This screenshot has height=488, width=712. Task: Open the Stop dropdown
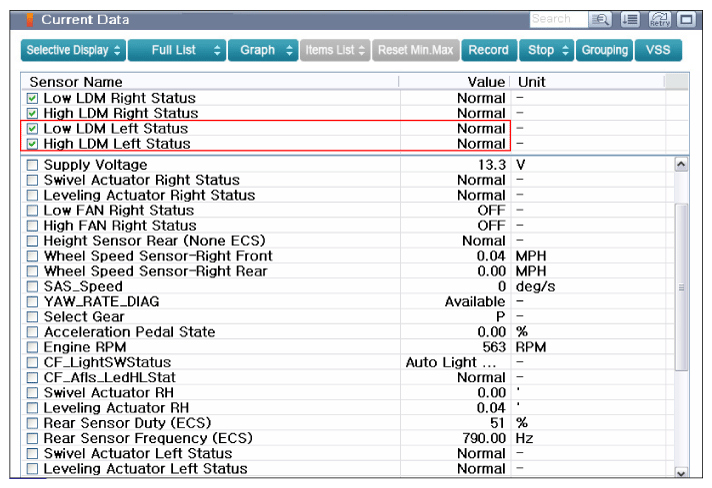547,50
